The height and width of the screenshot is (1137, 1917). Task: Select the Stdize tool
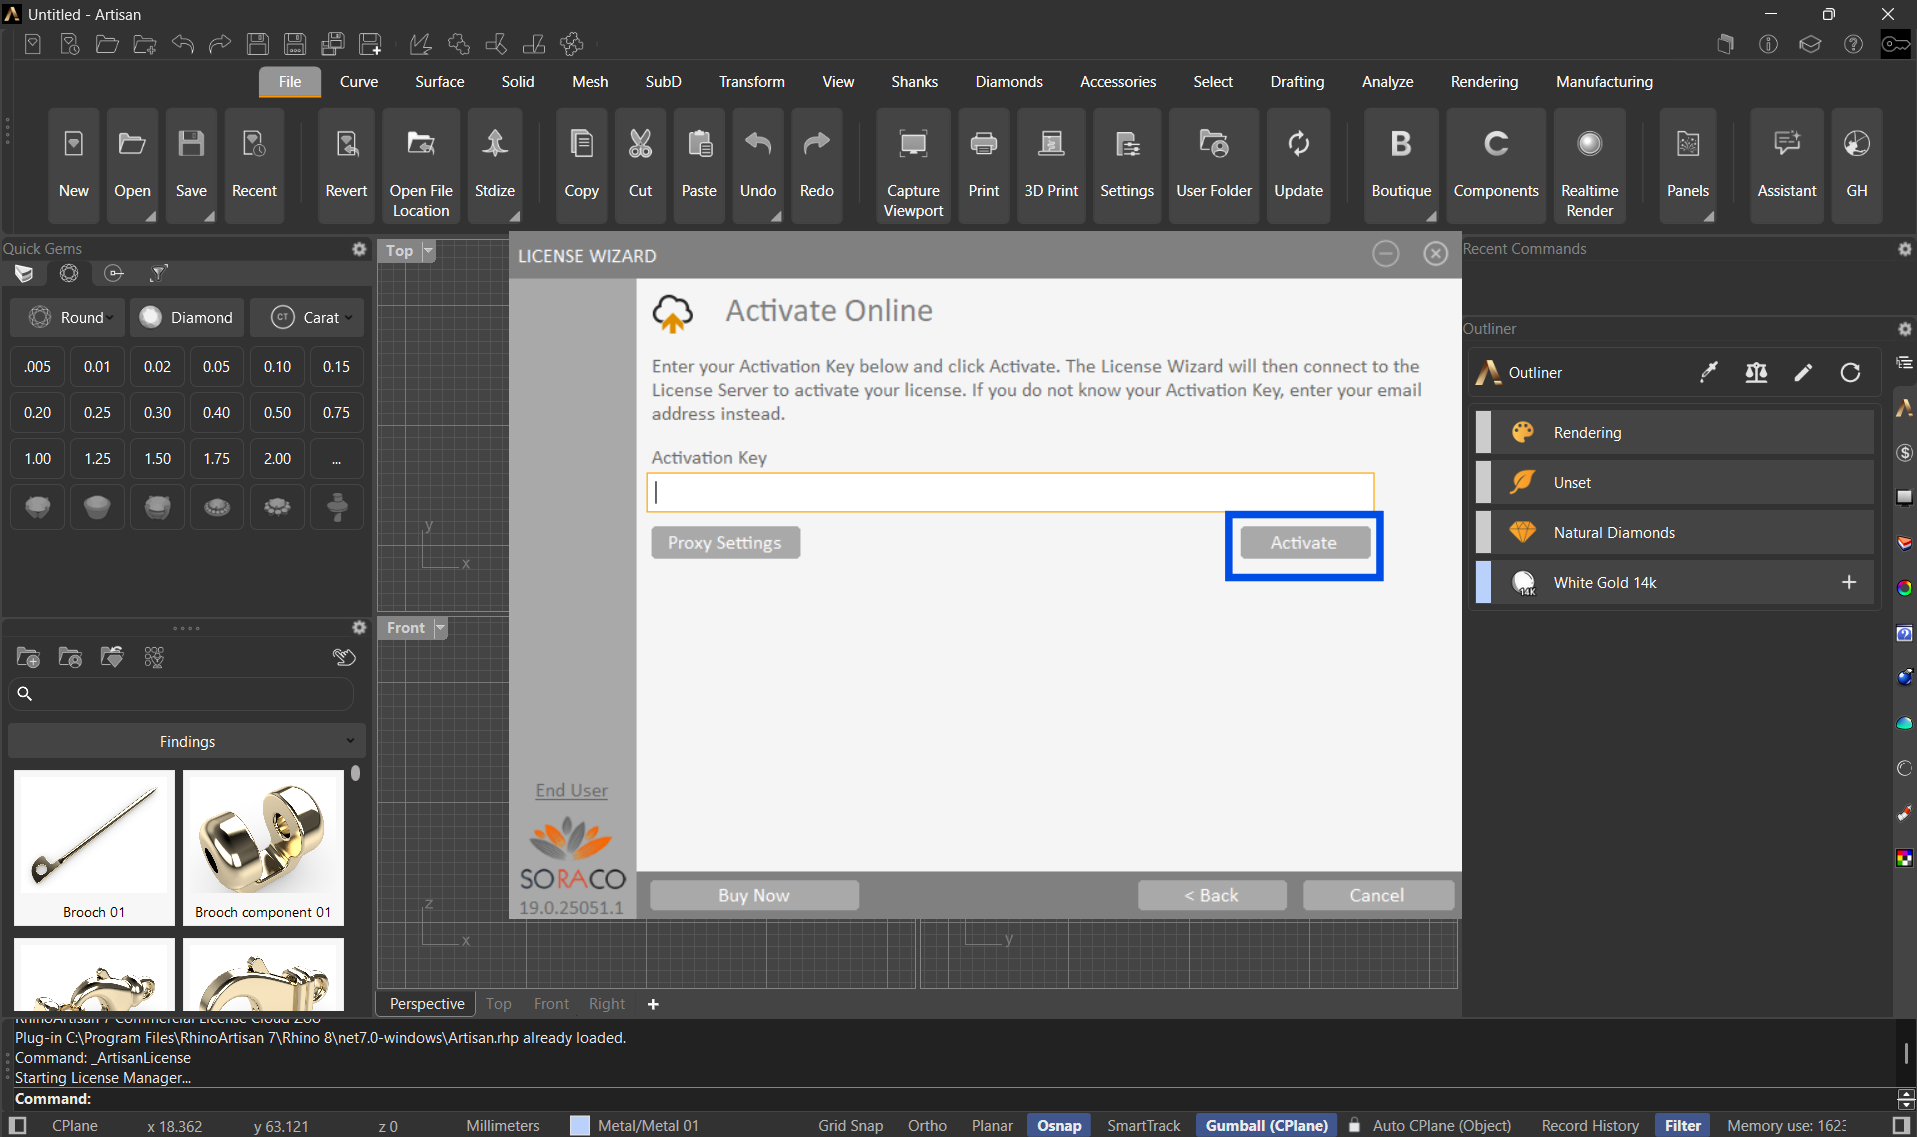tap(495, 164)
